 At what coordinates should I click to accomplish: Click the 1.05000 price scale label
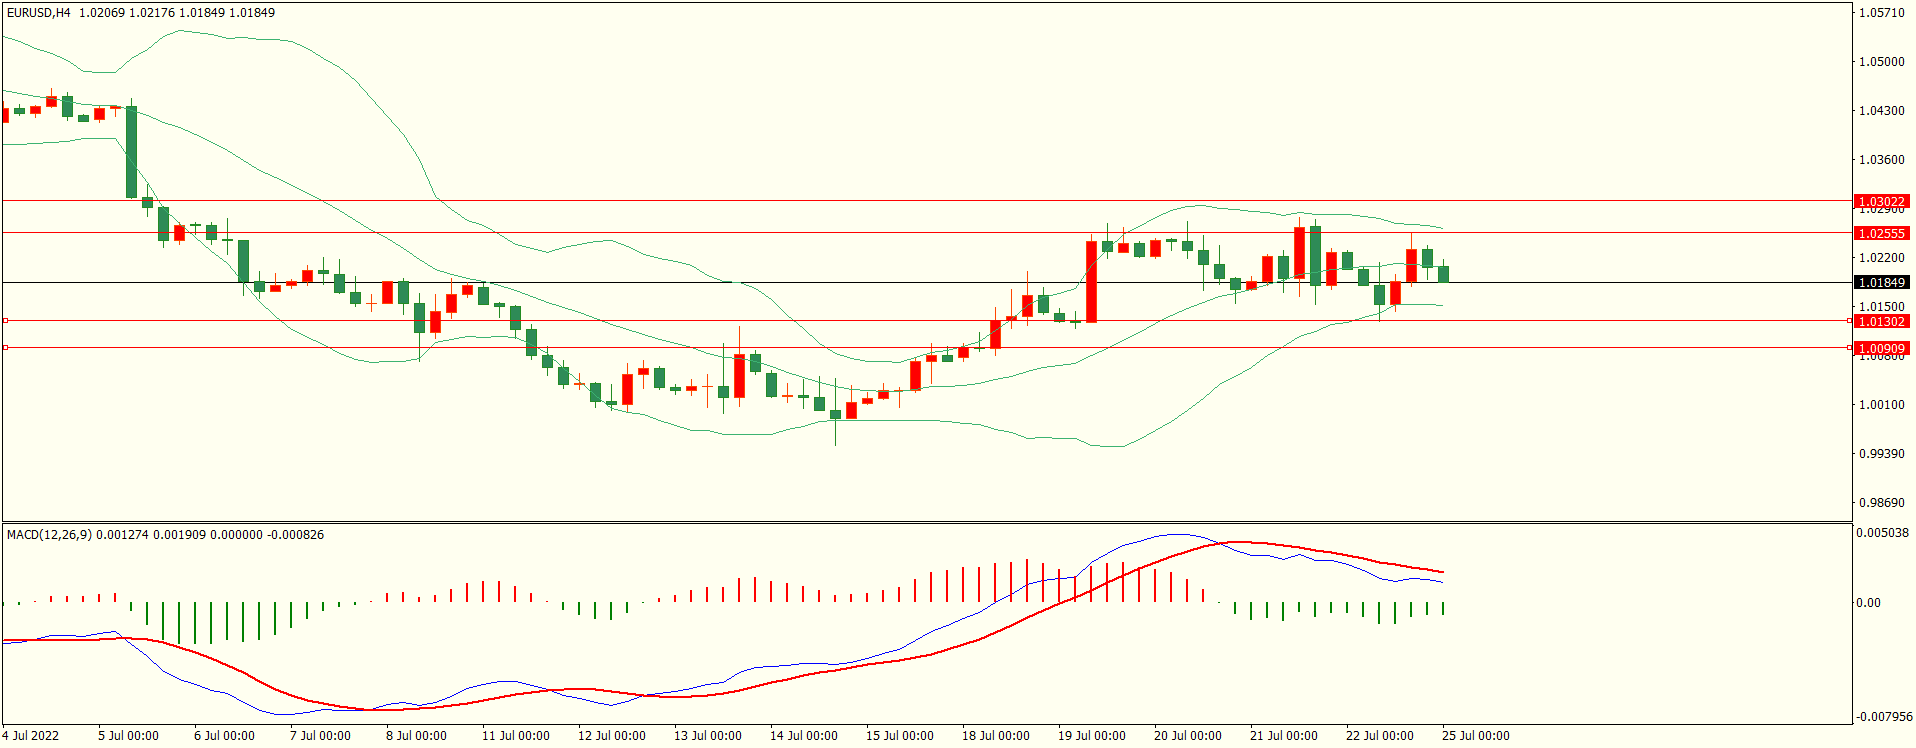pyautogui.click(x=1881, y=62)
